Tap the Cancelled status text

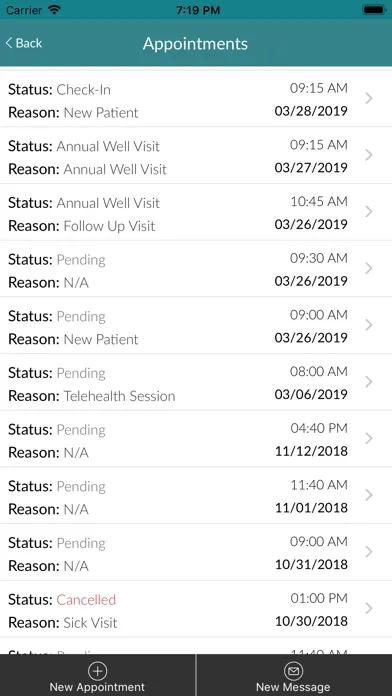coord(86,600)
